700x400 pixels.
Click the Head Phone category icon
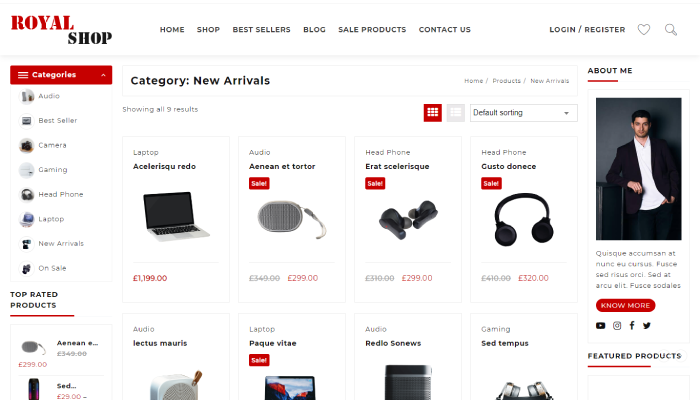26,194
